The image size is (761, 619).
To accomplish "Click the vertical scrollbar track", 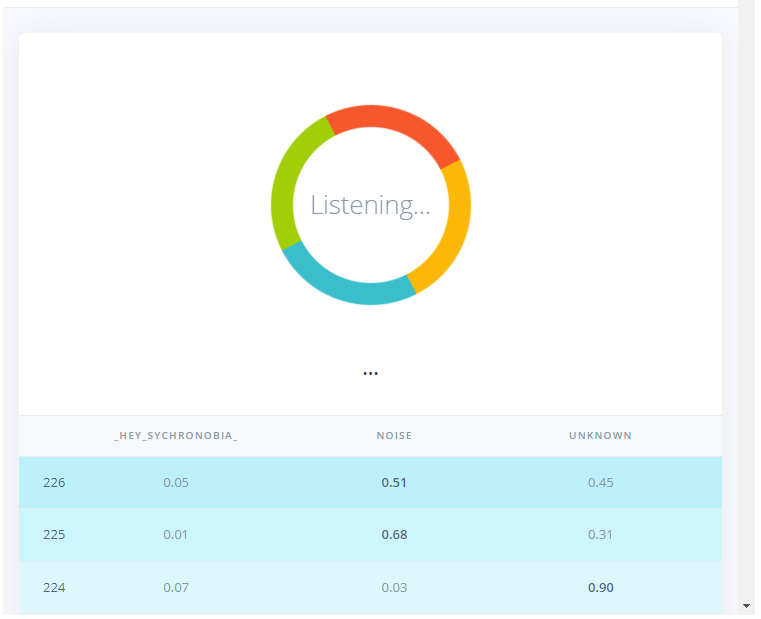I will click(746, 300).
